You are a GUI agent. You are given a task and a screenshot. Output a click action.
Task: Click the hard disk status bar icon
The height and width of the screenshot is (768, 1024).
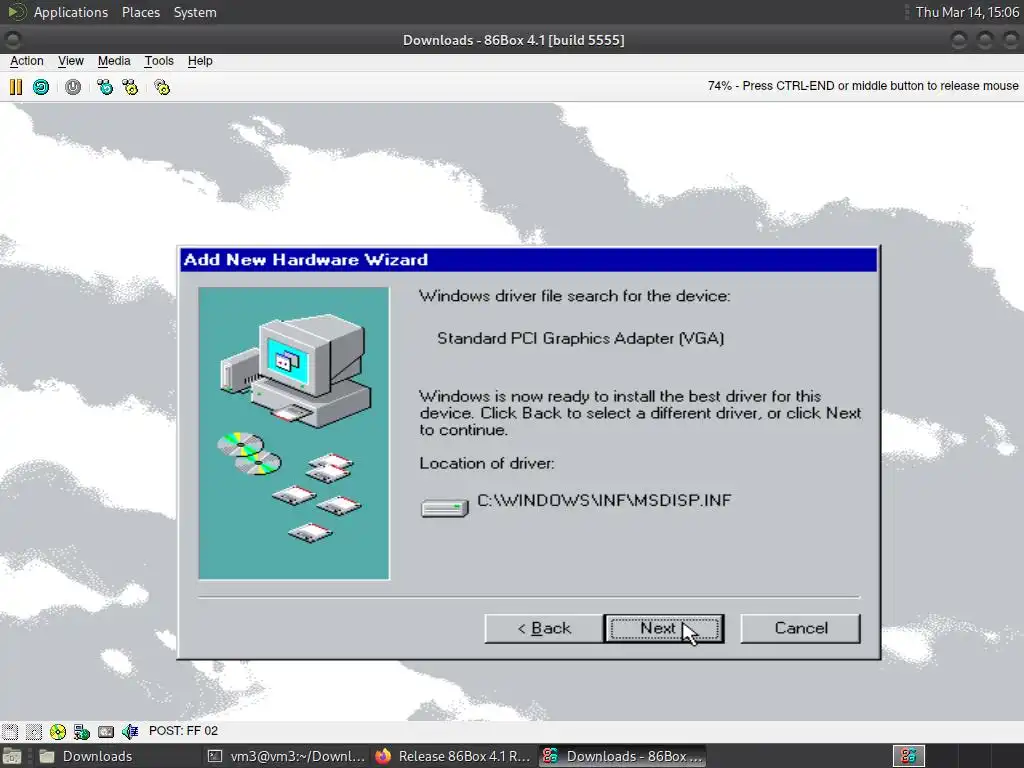point(106,731)
